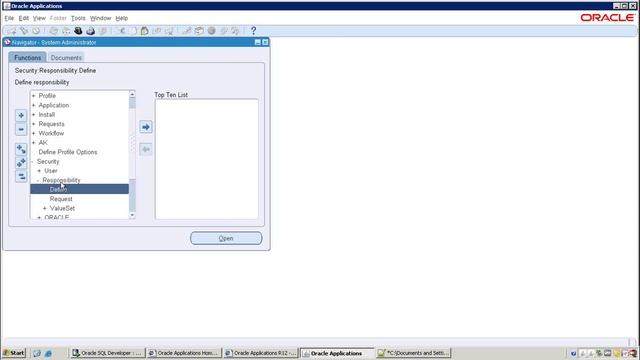The width and height of the screenshot is (640, 360).
Task: Click the Edit Field toolbar icon
Action: tap(187, 31)
